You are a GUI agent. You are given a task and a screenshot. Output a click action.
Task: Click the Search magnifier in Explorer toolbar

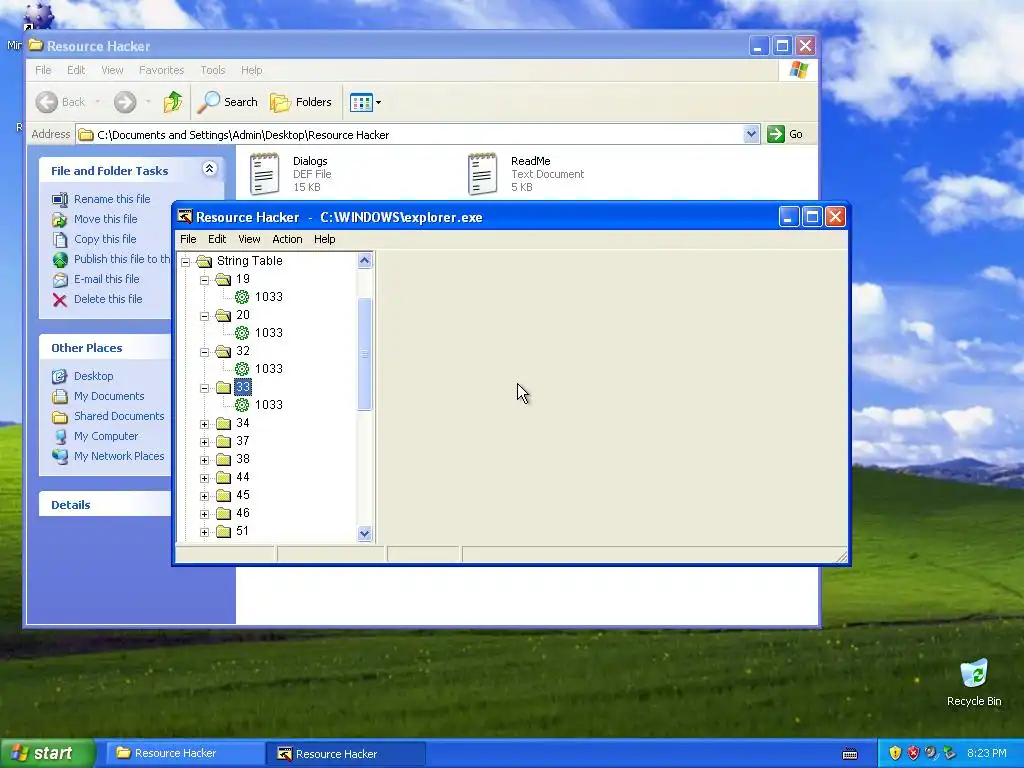pos(208,102)
